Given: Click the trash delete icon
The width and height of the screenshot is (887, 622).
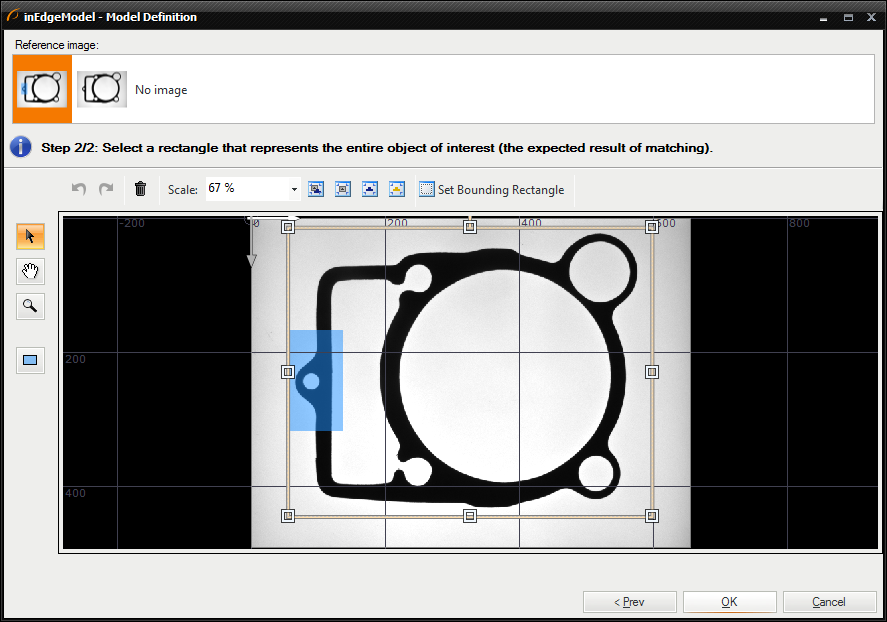Looking at the screenshot, I should pyautogui.click(x=140, y=189).
